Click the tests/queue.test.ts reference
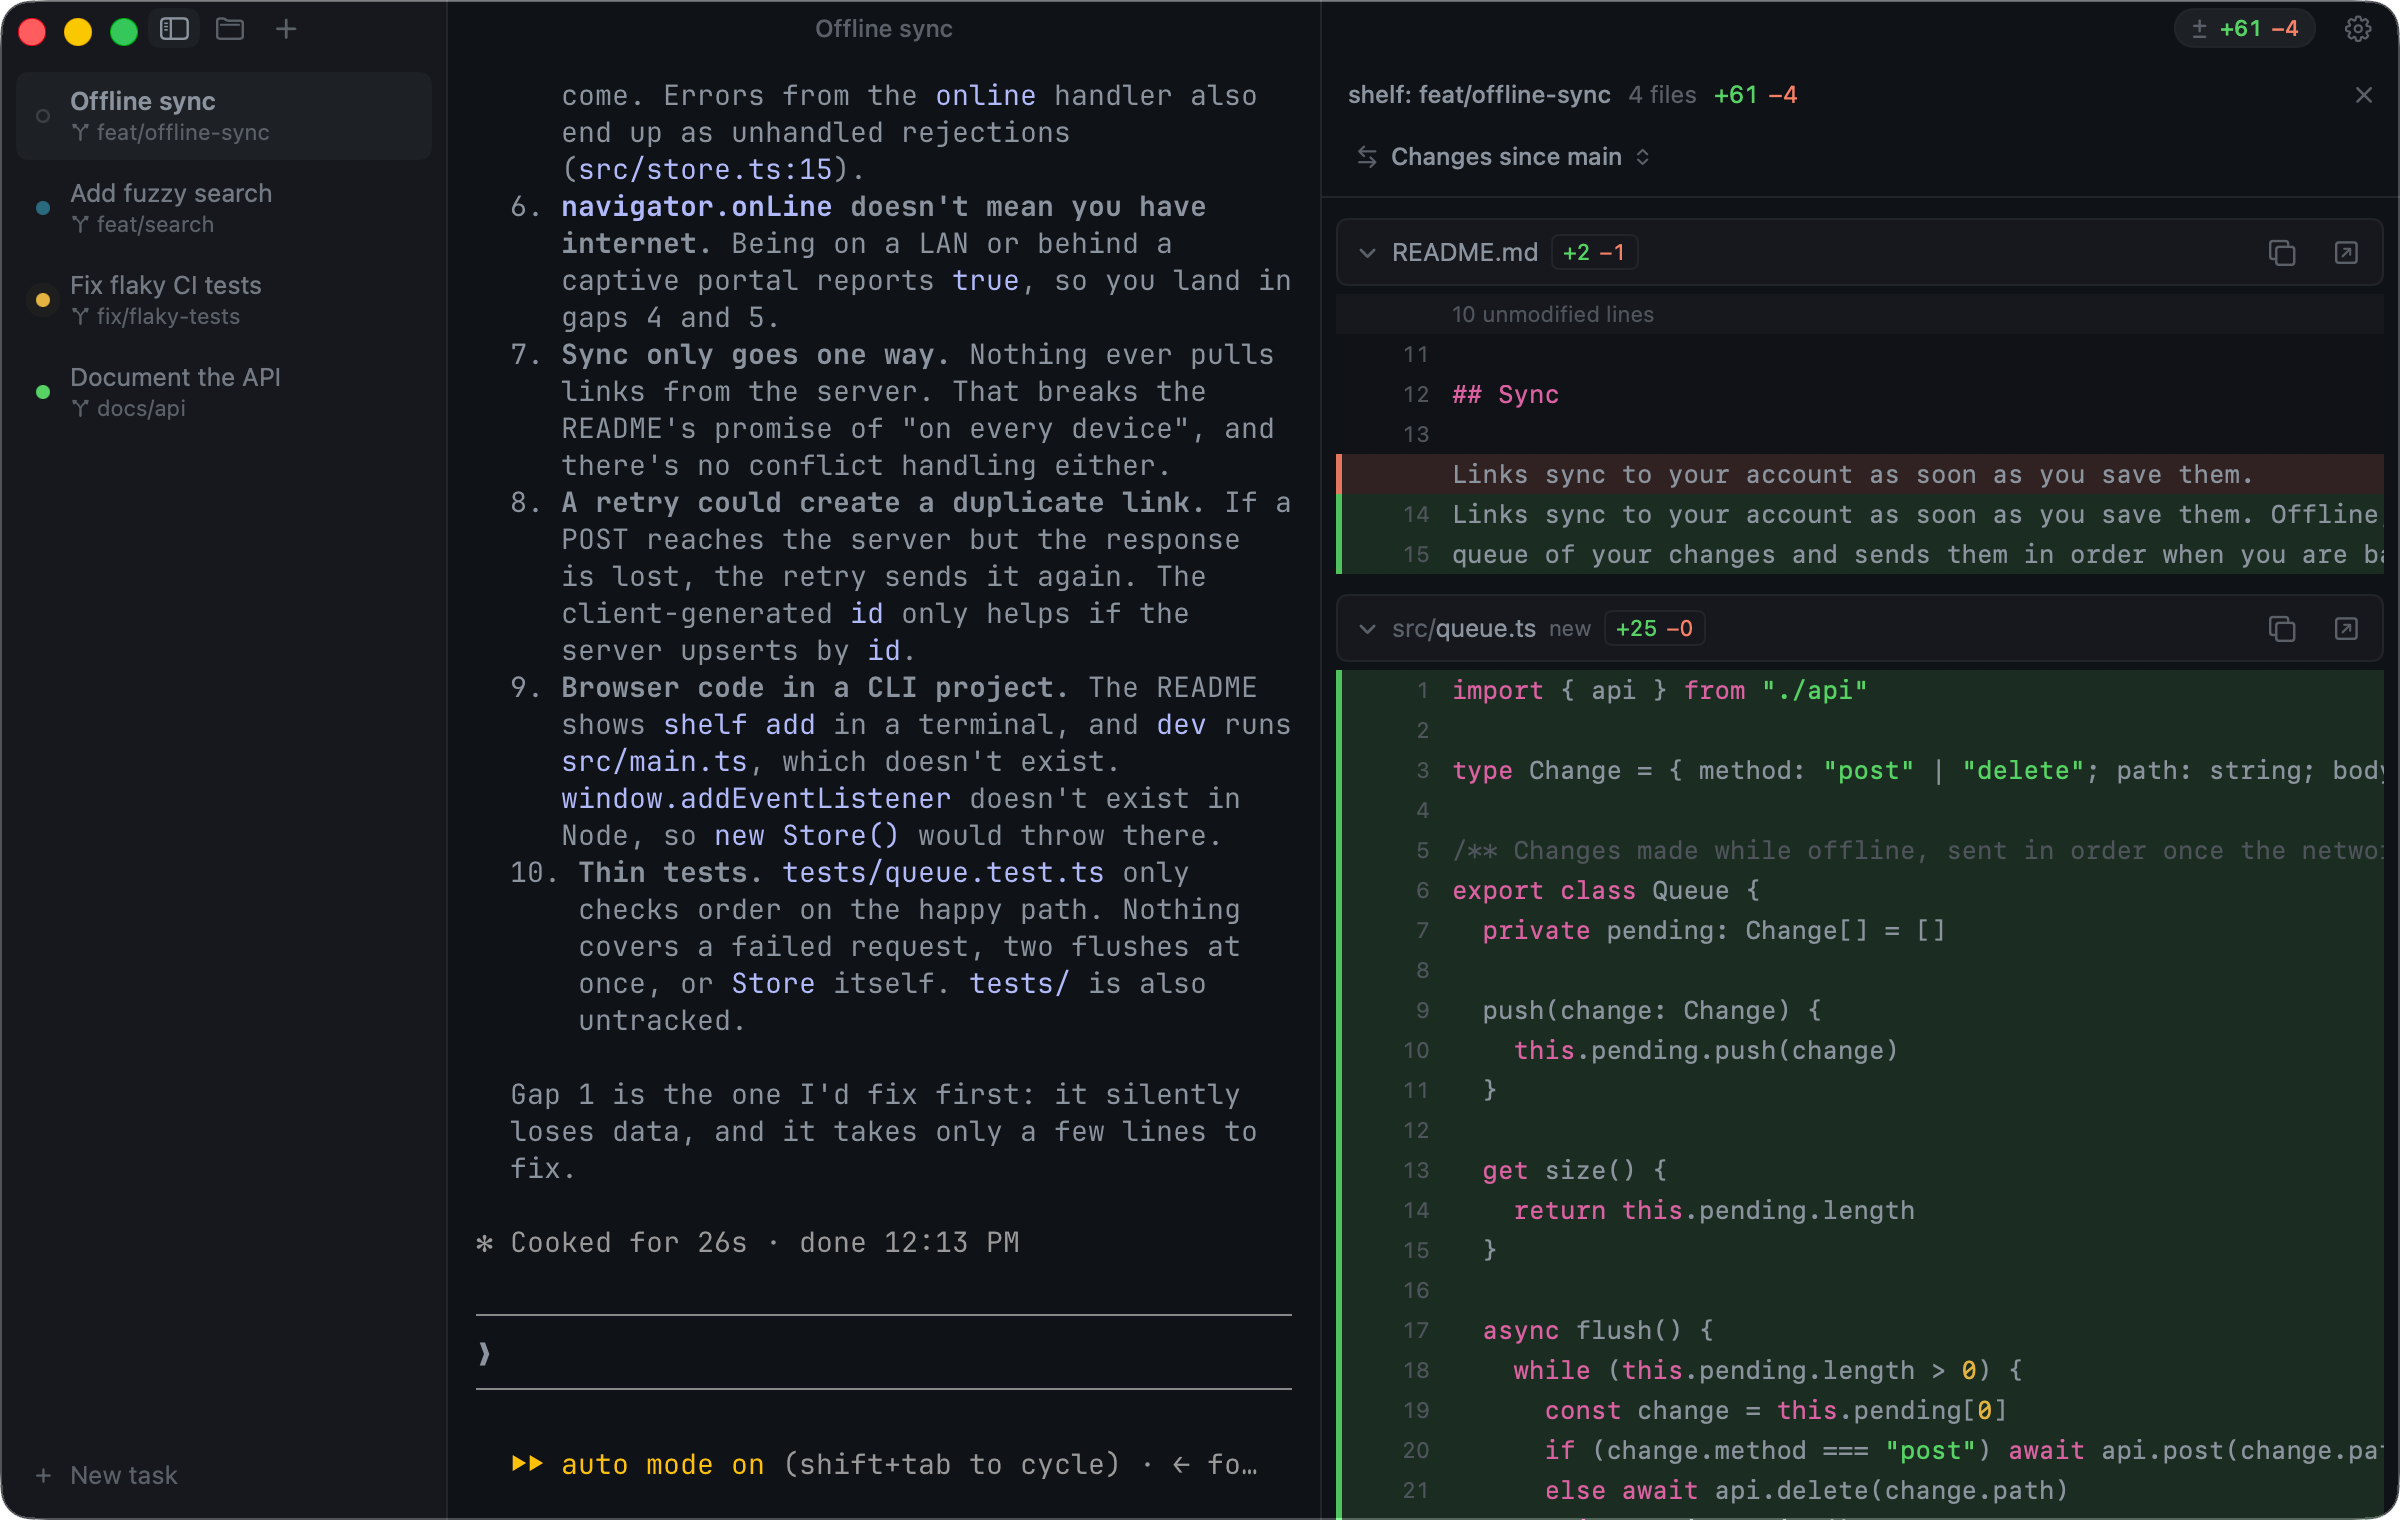This screenshot has height=1520, width=2400. pyautogui.click(x=943, y=872)
